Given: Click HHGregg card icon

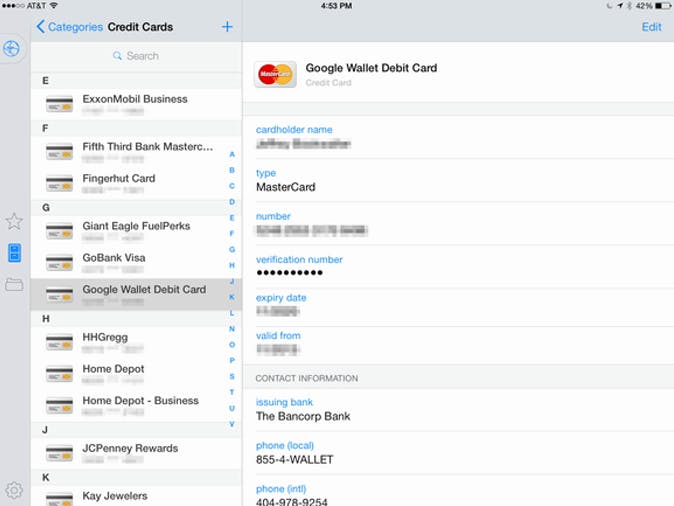Looking at the screenshot, I should coord(59,343).
